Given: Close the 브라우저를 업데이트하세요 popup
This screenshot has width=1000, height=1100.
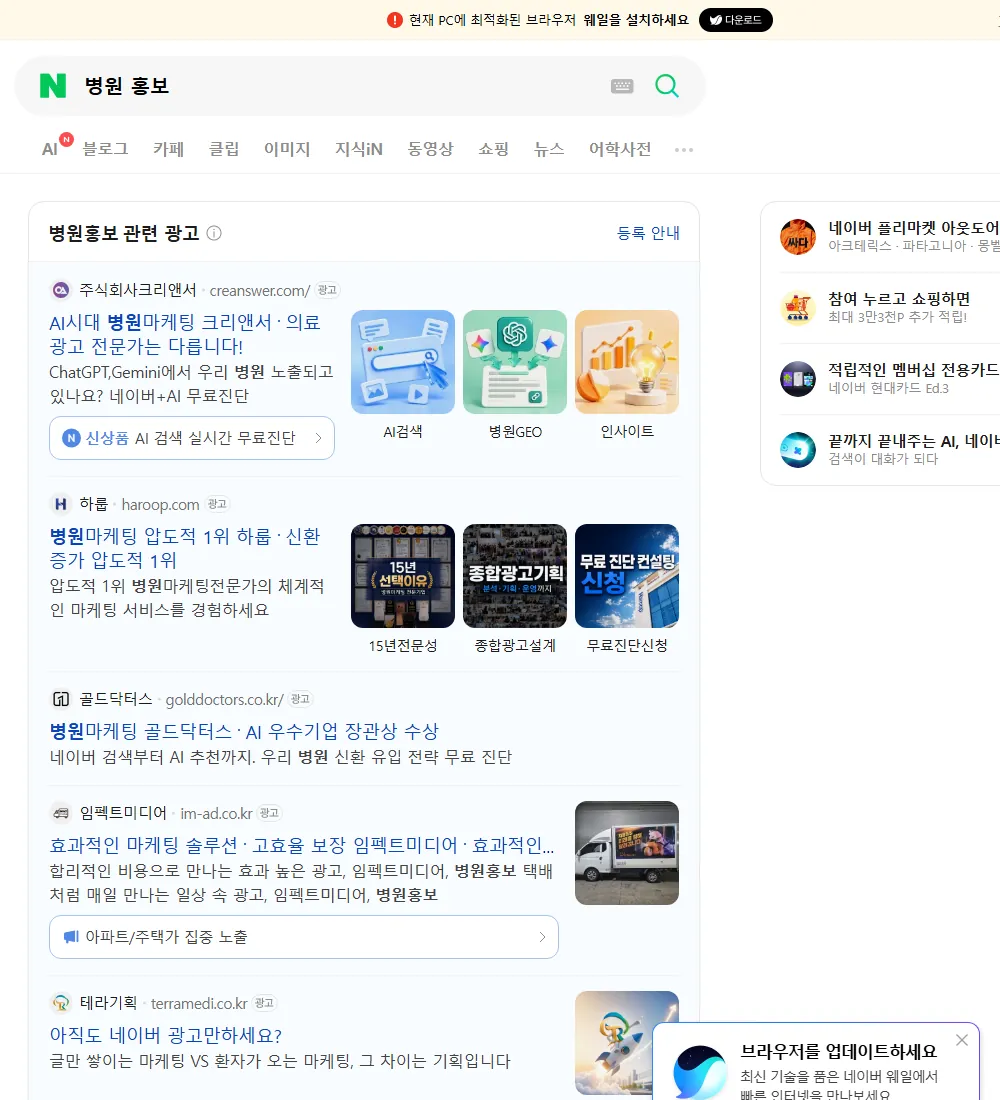Looking at the screenshot, I should click(x=962, y=1040).
